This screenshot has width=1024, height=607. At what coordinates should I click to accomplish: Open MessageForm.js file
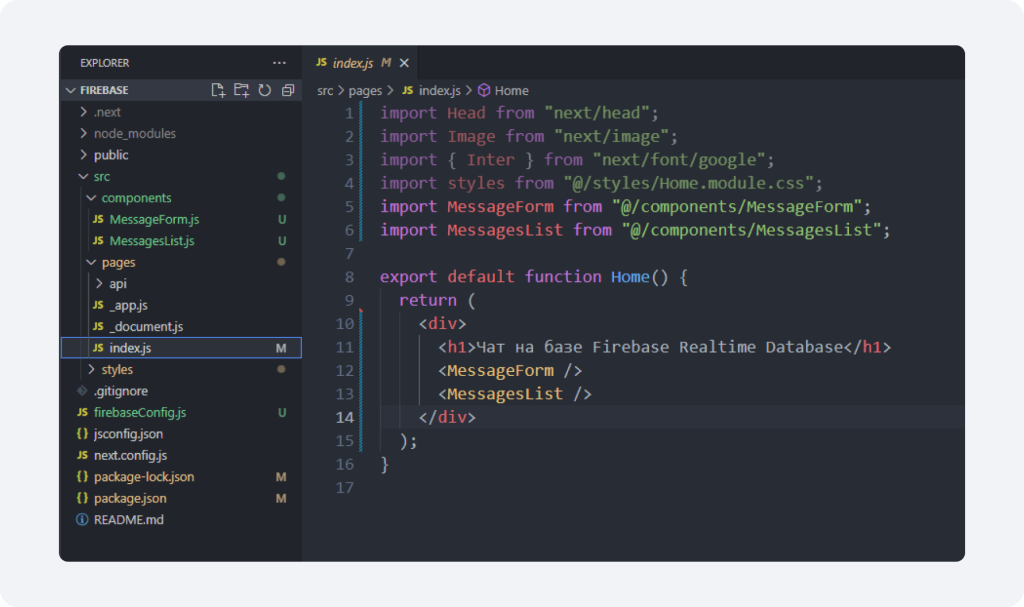[x=154, y=220]
